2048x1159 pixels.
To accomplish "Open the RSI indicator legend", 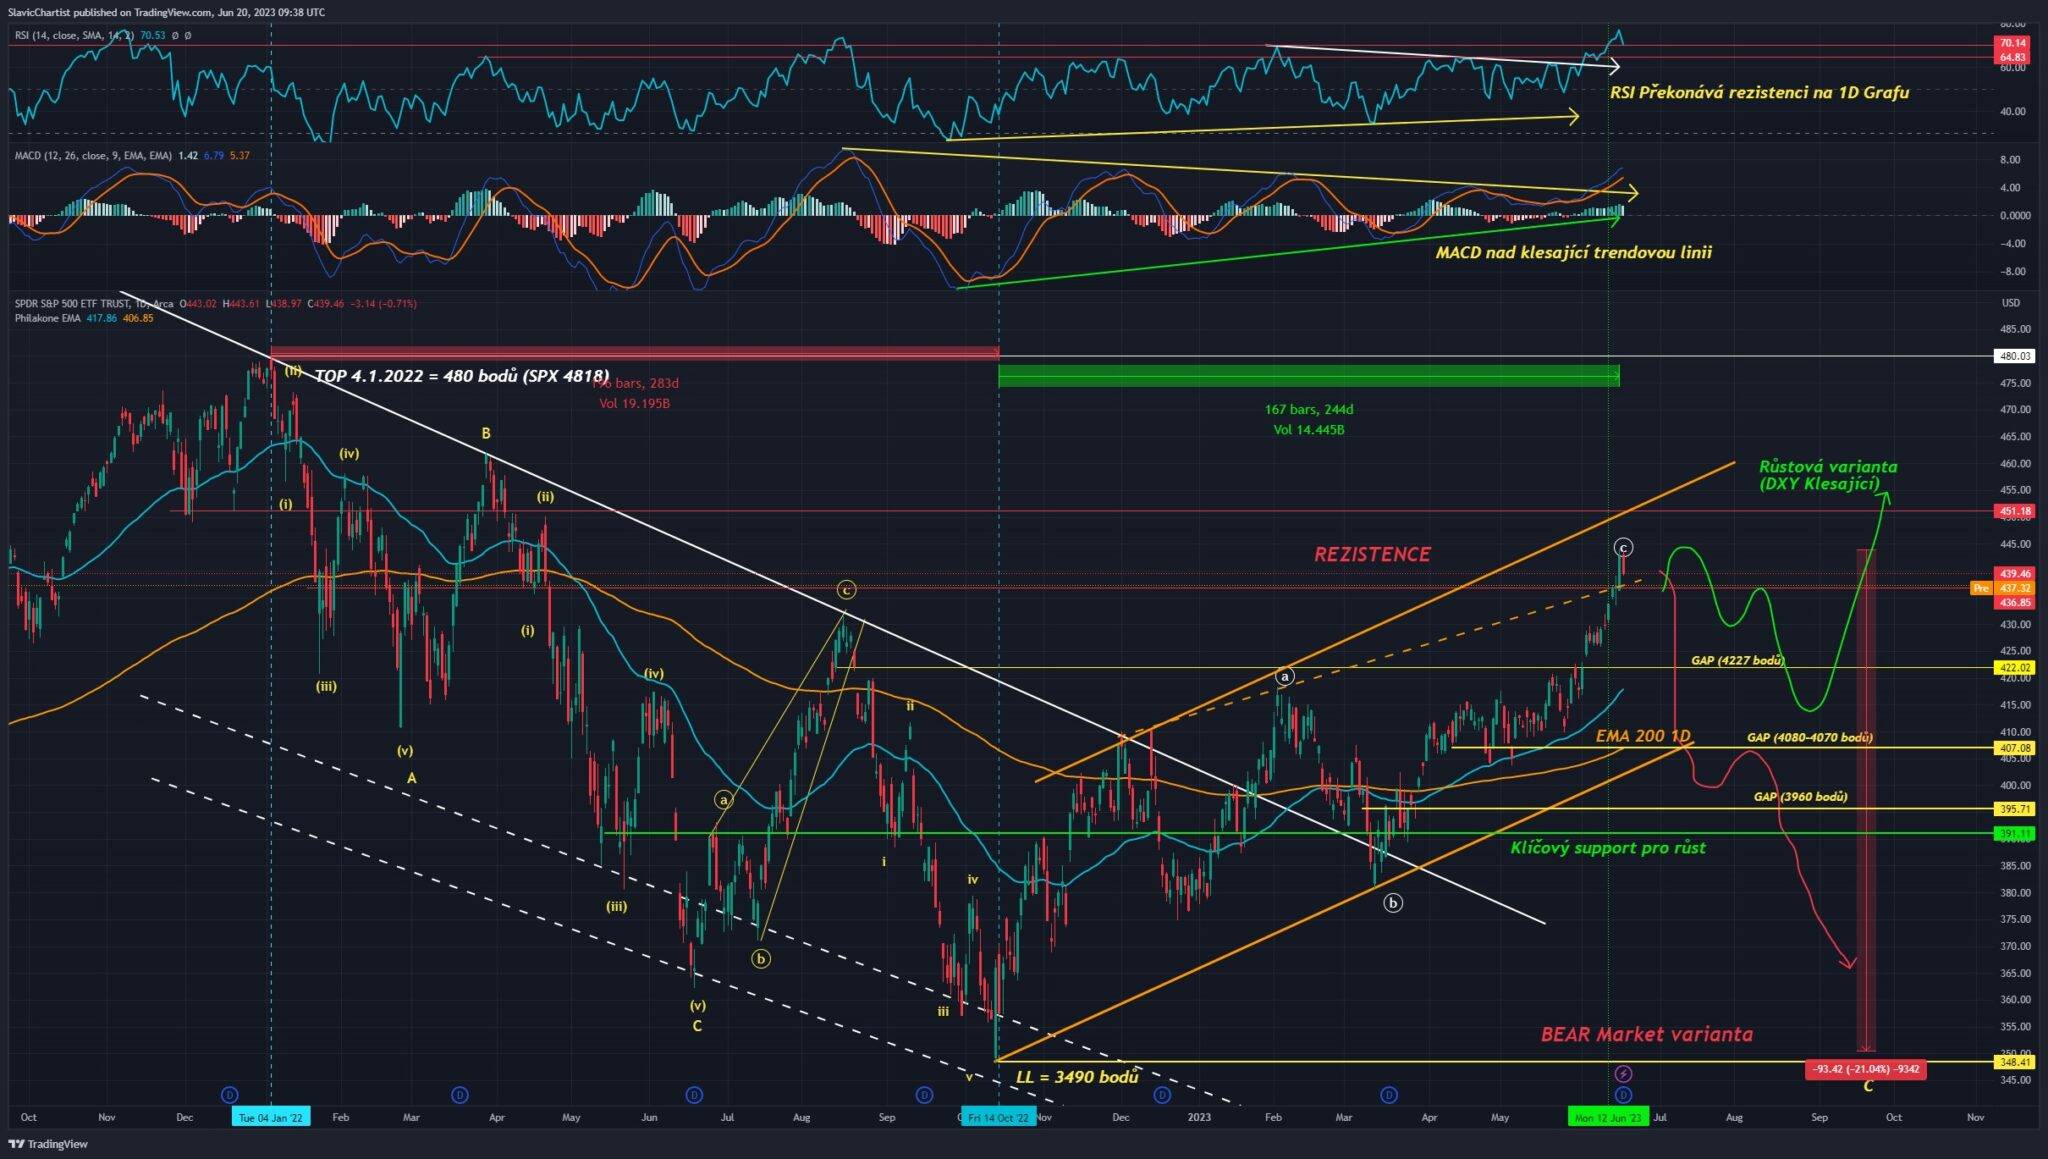I will click(102, 35).
